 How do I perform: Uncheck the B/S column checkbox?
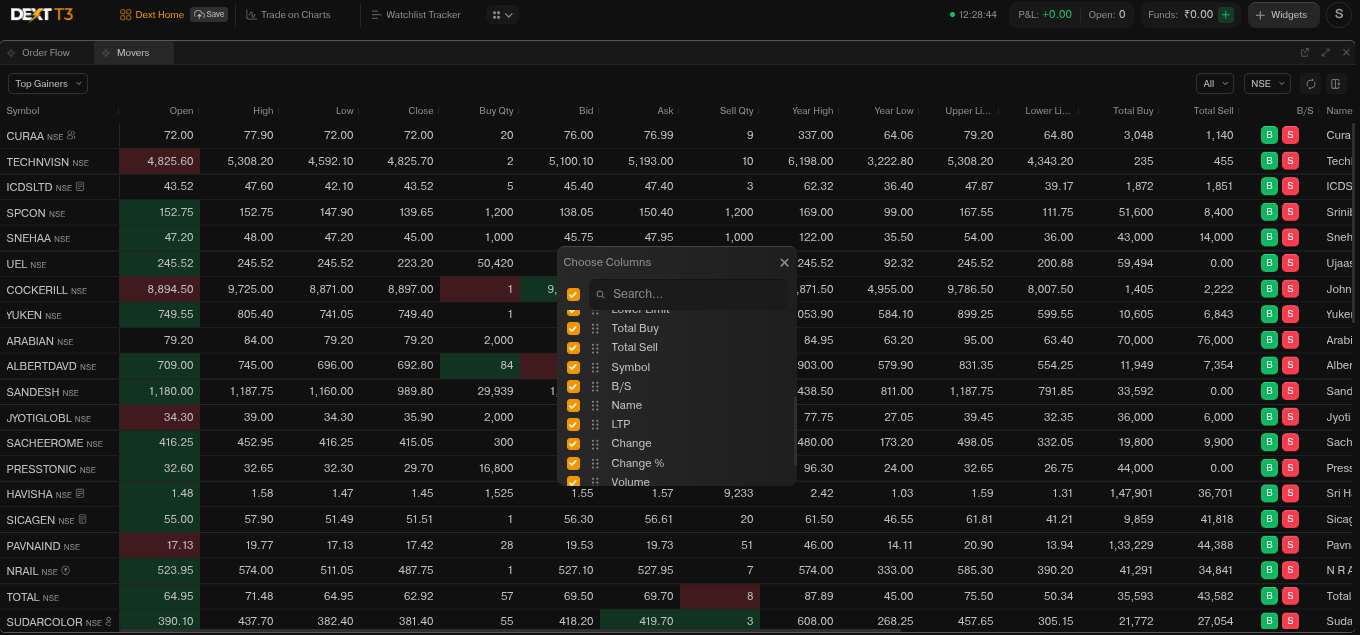573,386
